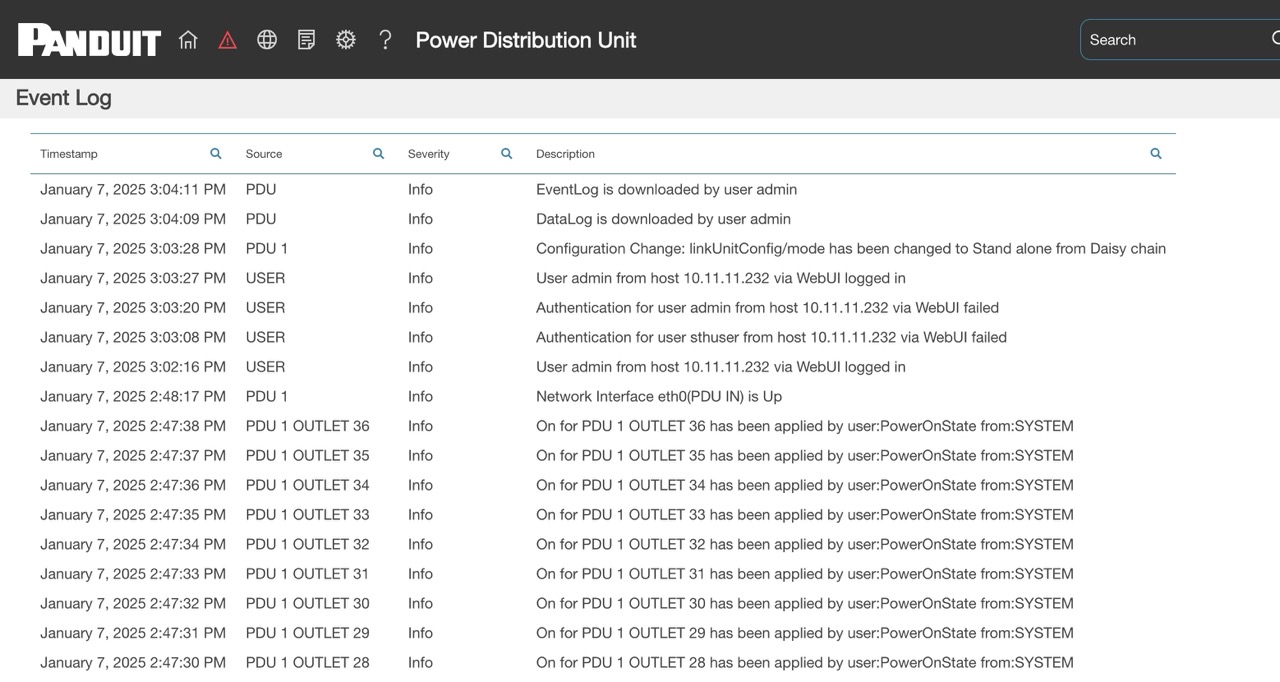This screenshot has width=1280, height=682.
Task: Open the settings gear icon
Action: pyautogui.click(x=346, y=40)
